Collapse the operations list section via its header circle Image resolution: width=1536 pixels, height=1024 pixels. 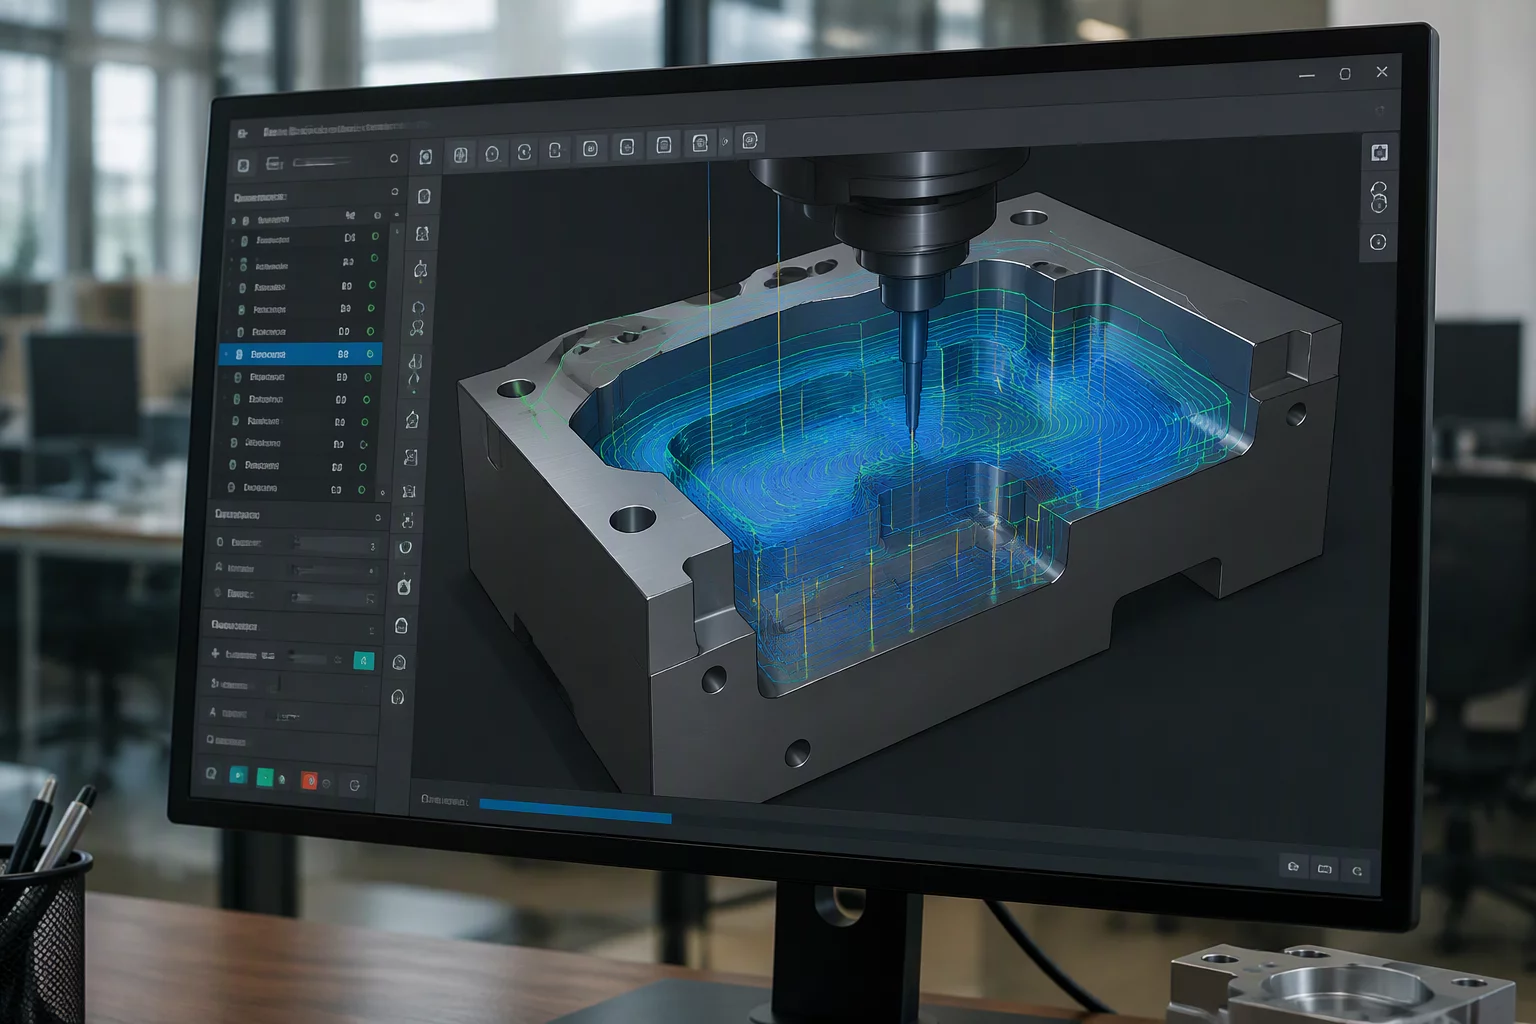[394, 192]
